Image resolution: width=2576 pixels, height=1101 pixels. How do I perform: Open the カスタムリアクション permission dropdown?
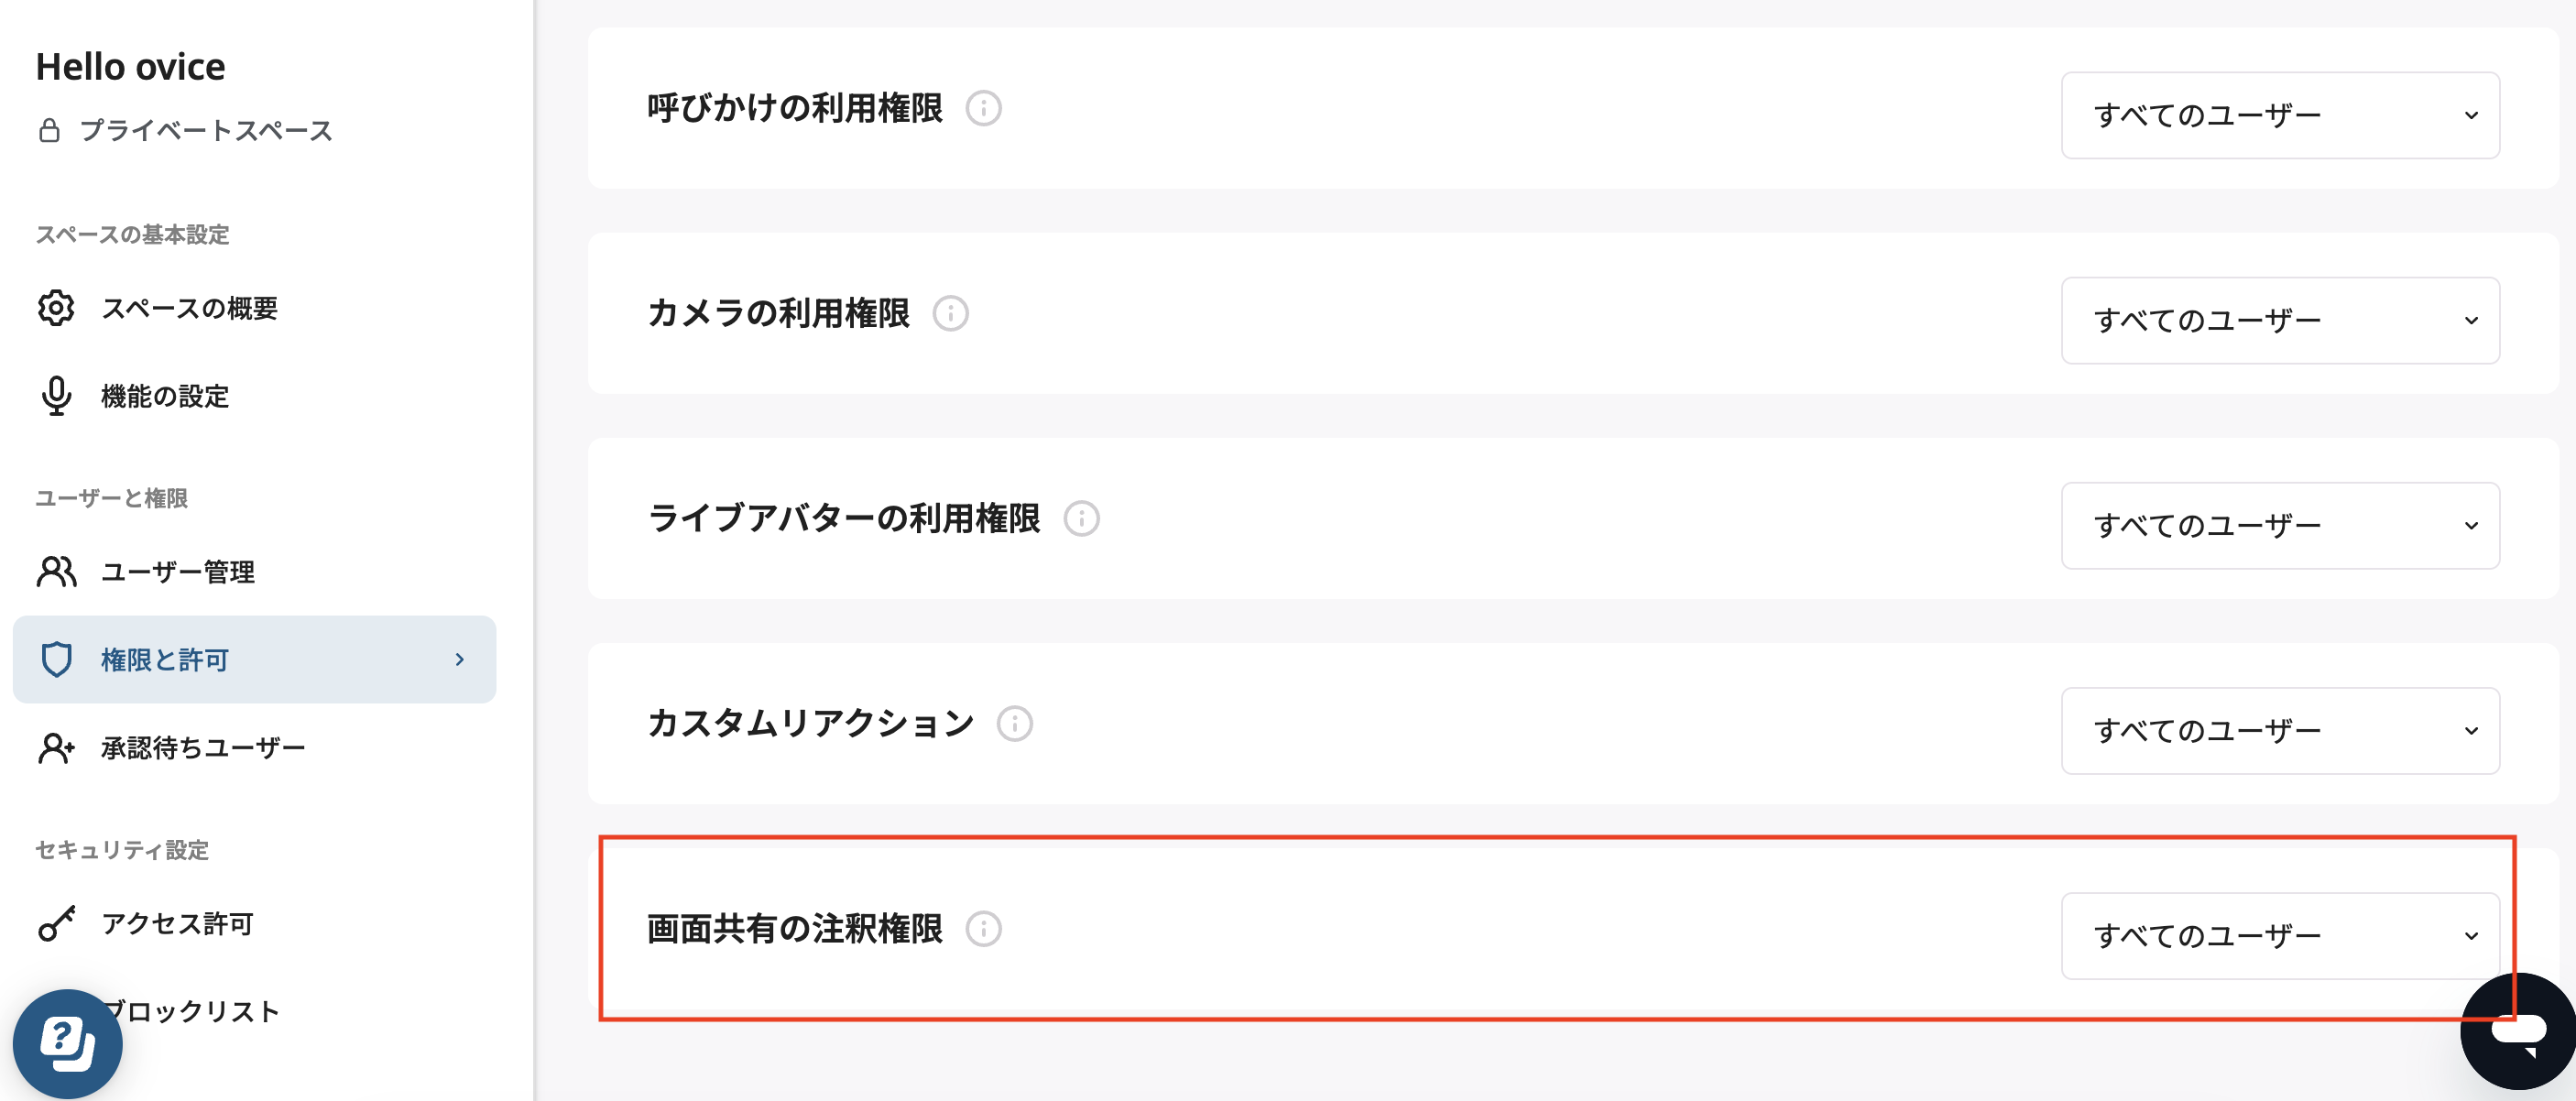[2280, 731]
